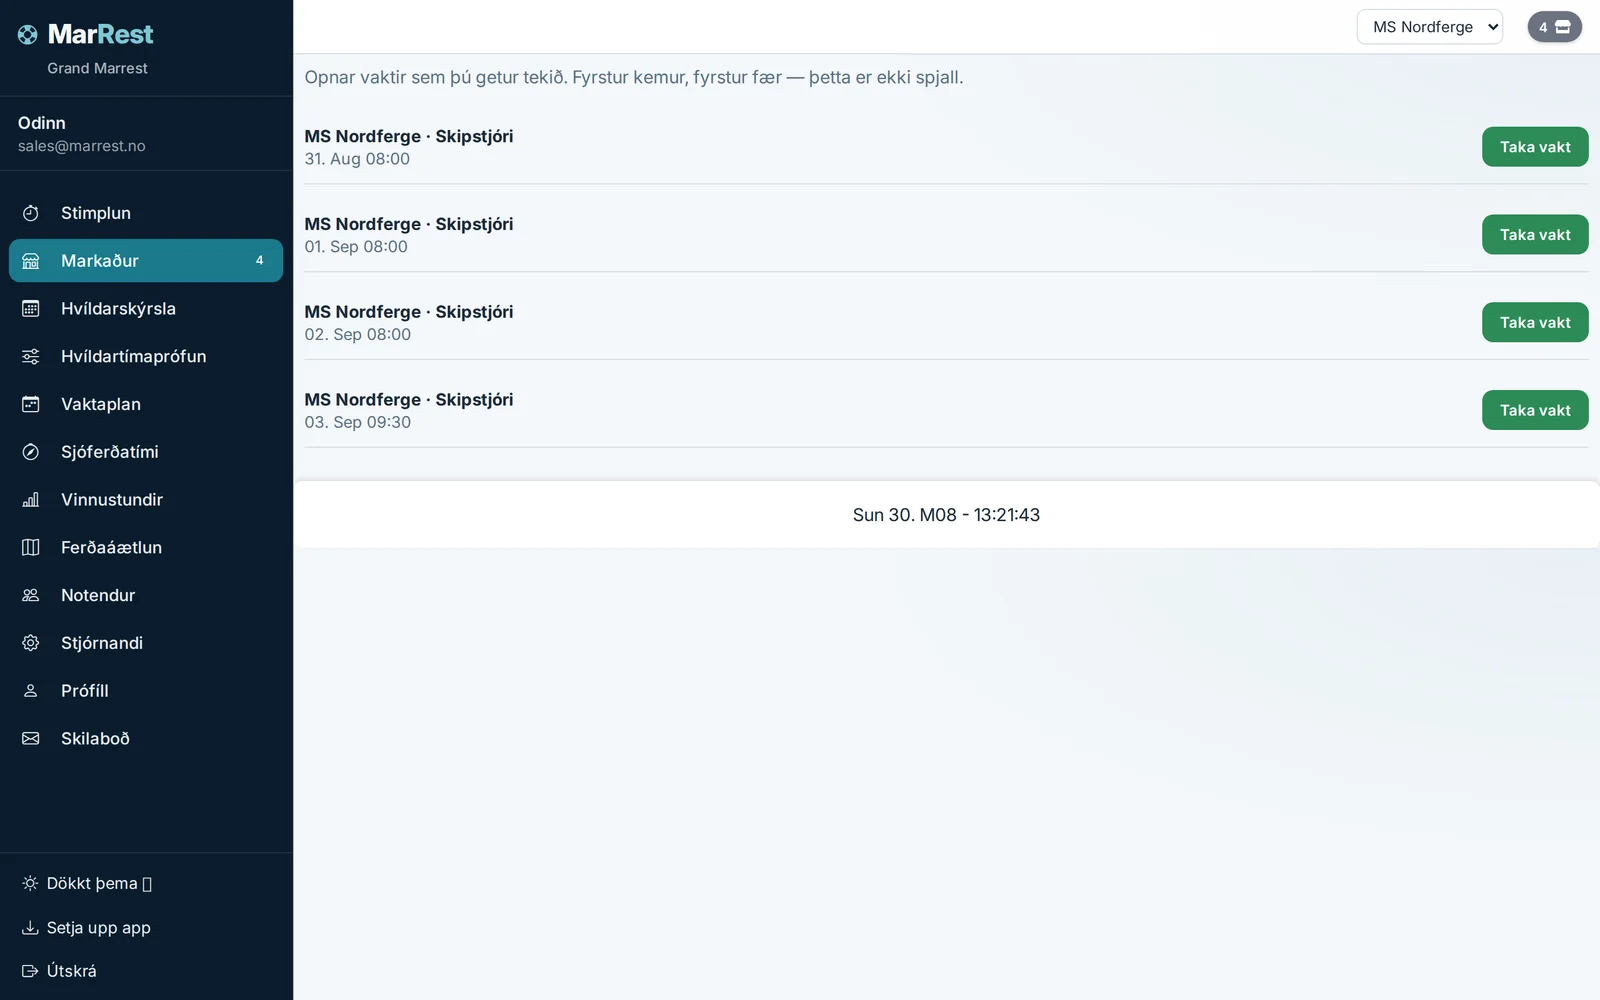Click shift title above 01. Sep 08:00
1600x1000 pixels.
click(x=409, y=224)
